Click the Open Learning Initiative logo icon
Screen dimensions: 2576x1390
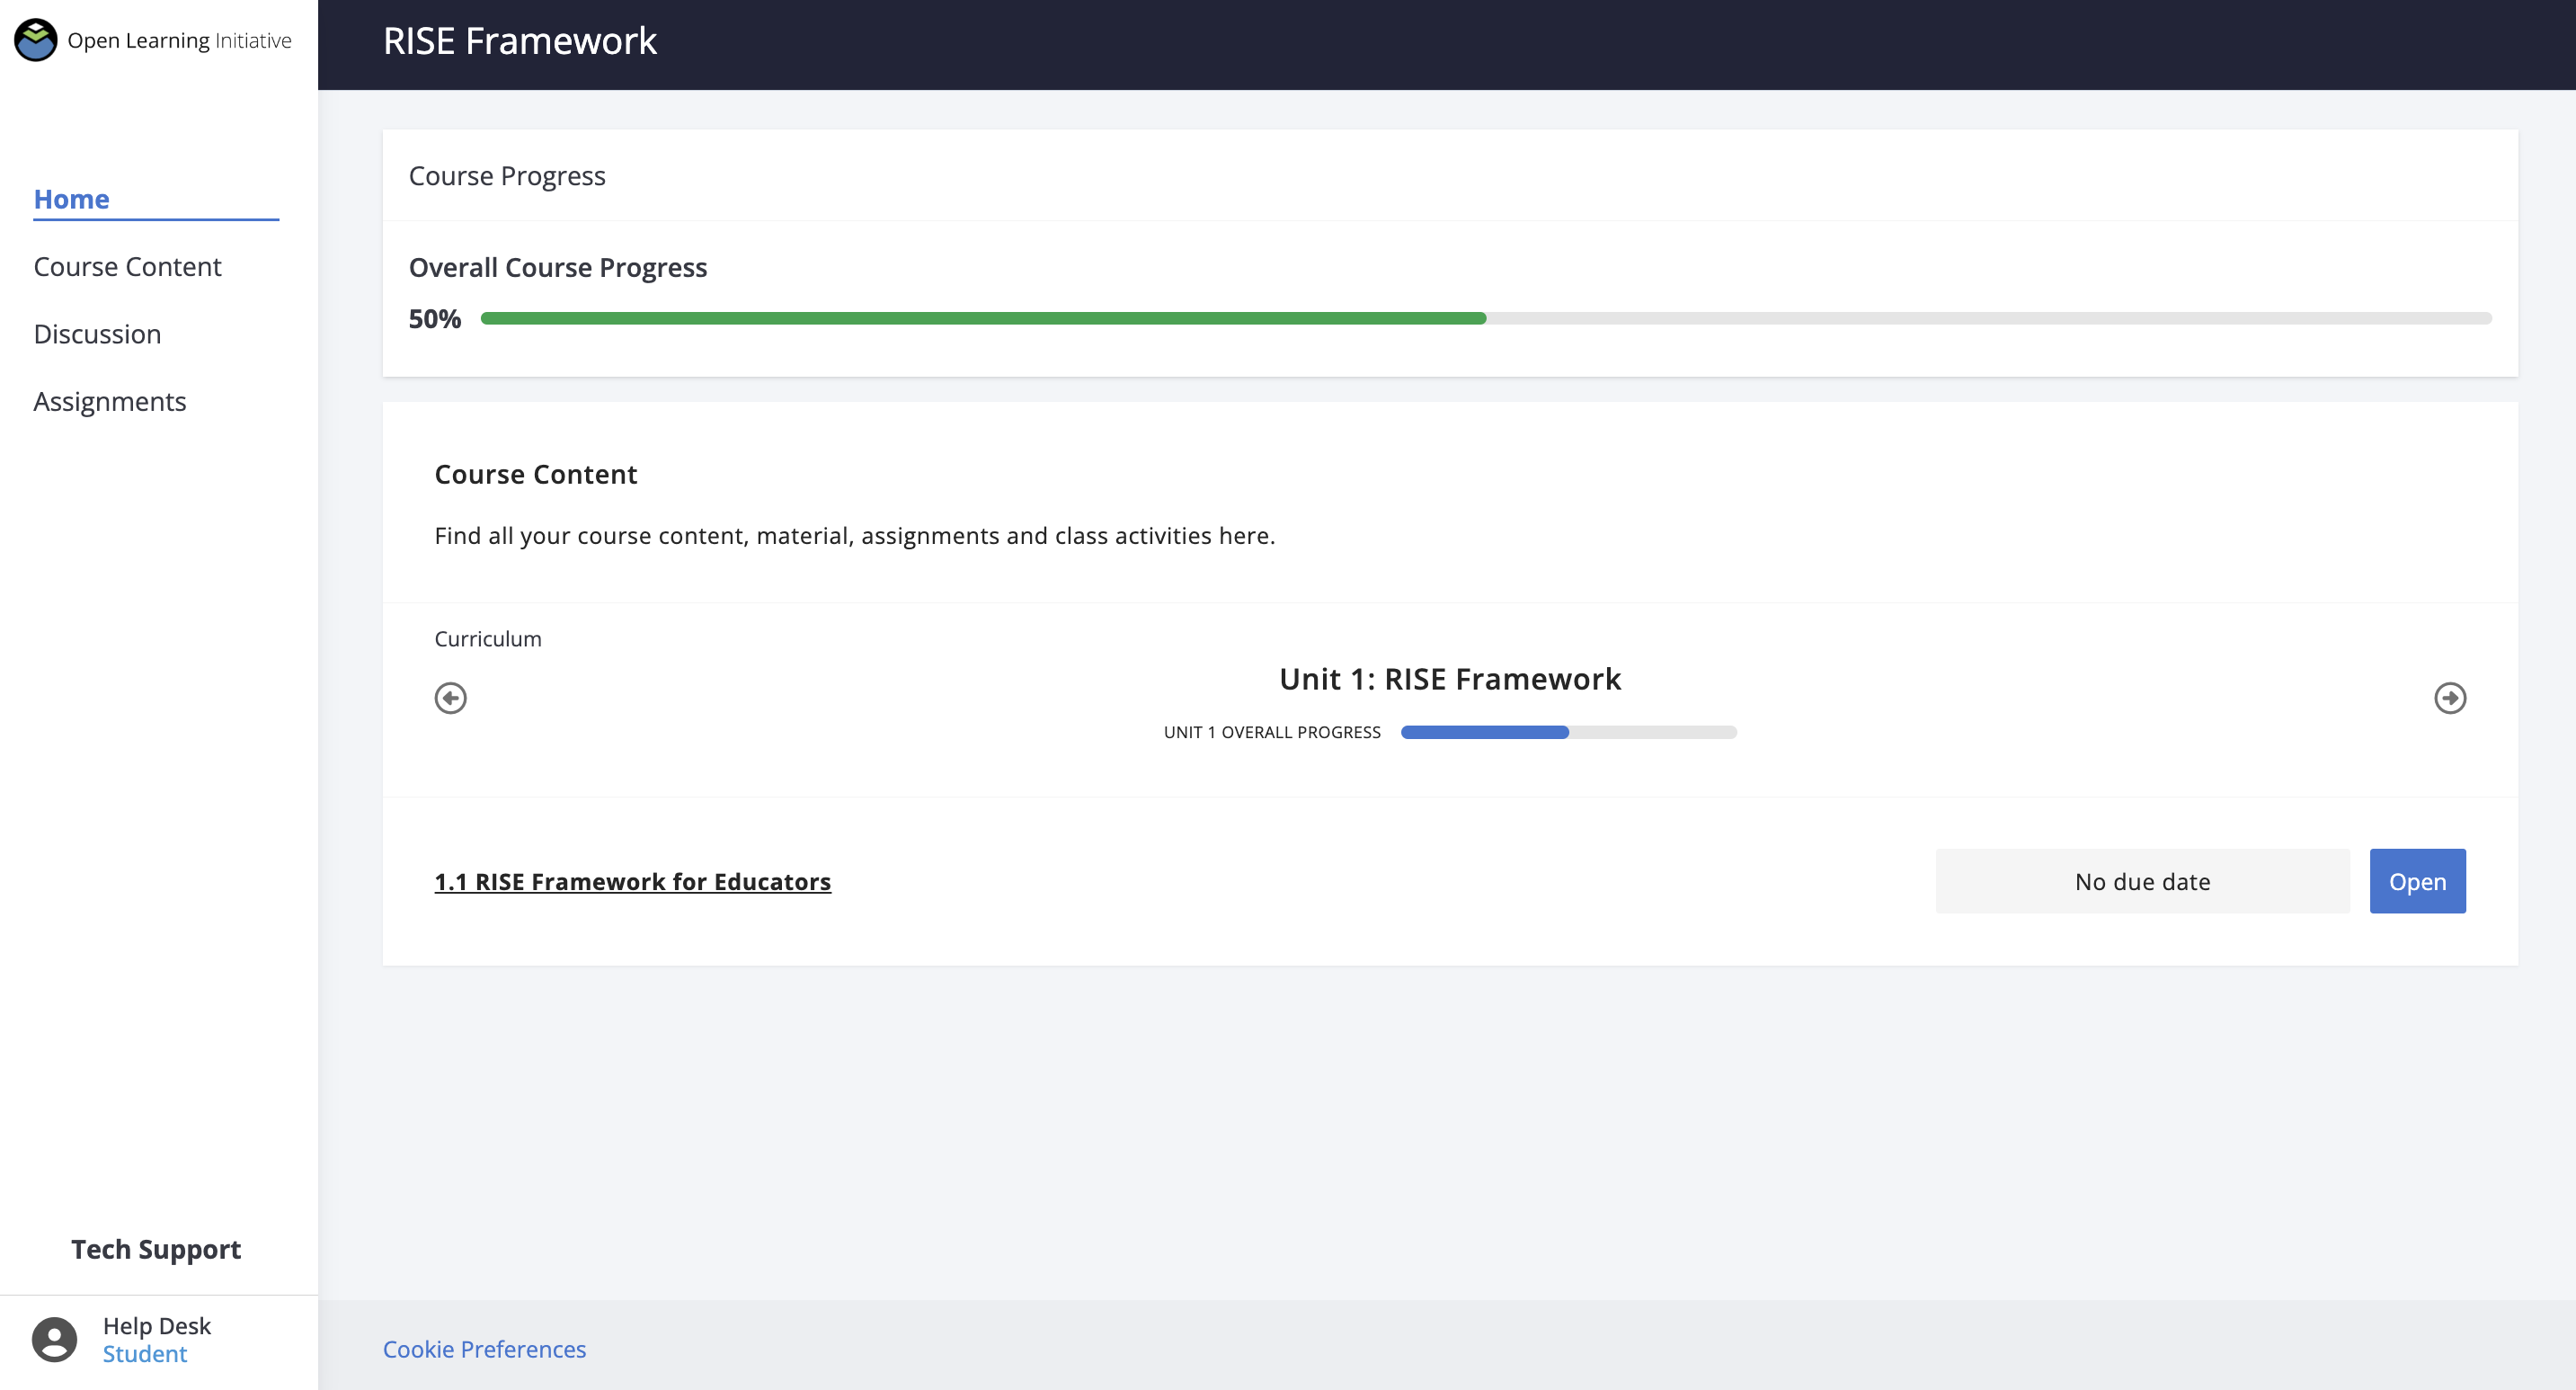pos(36,40)
